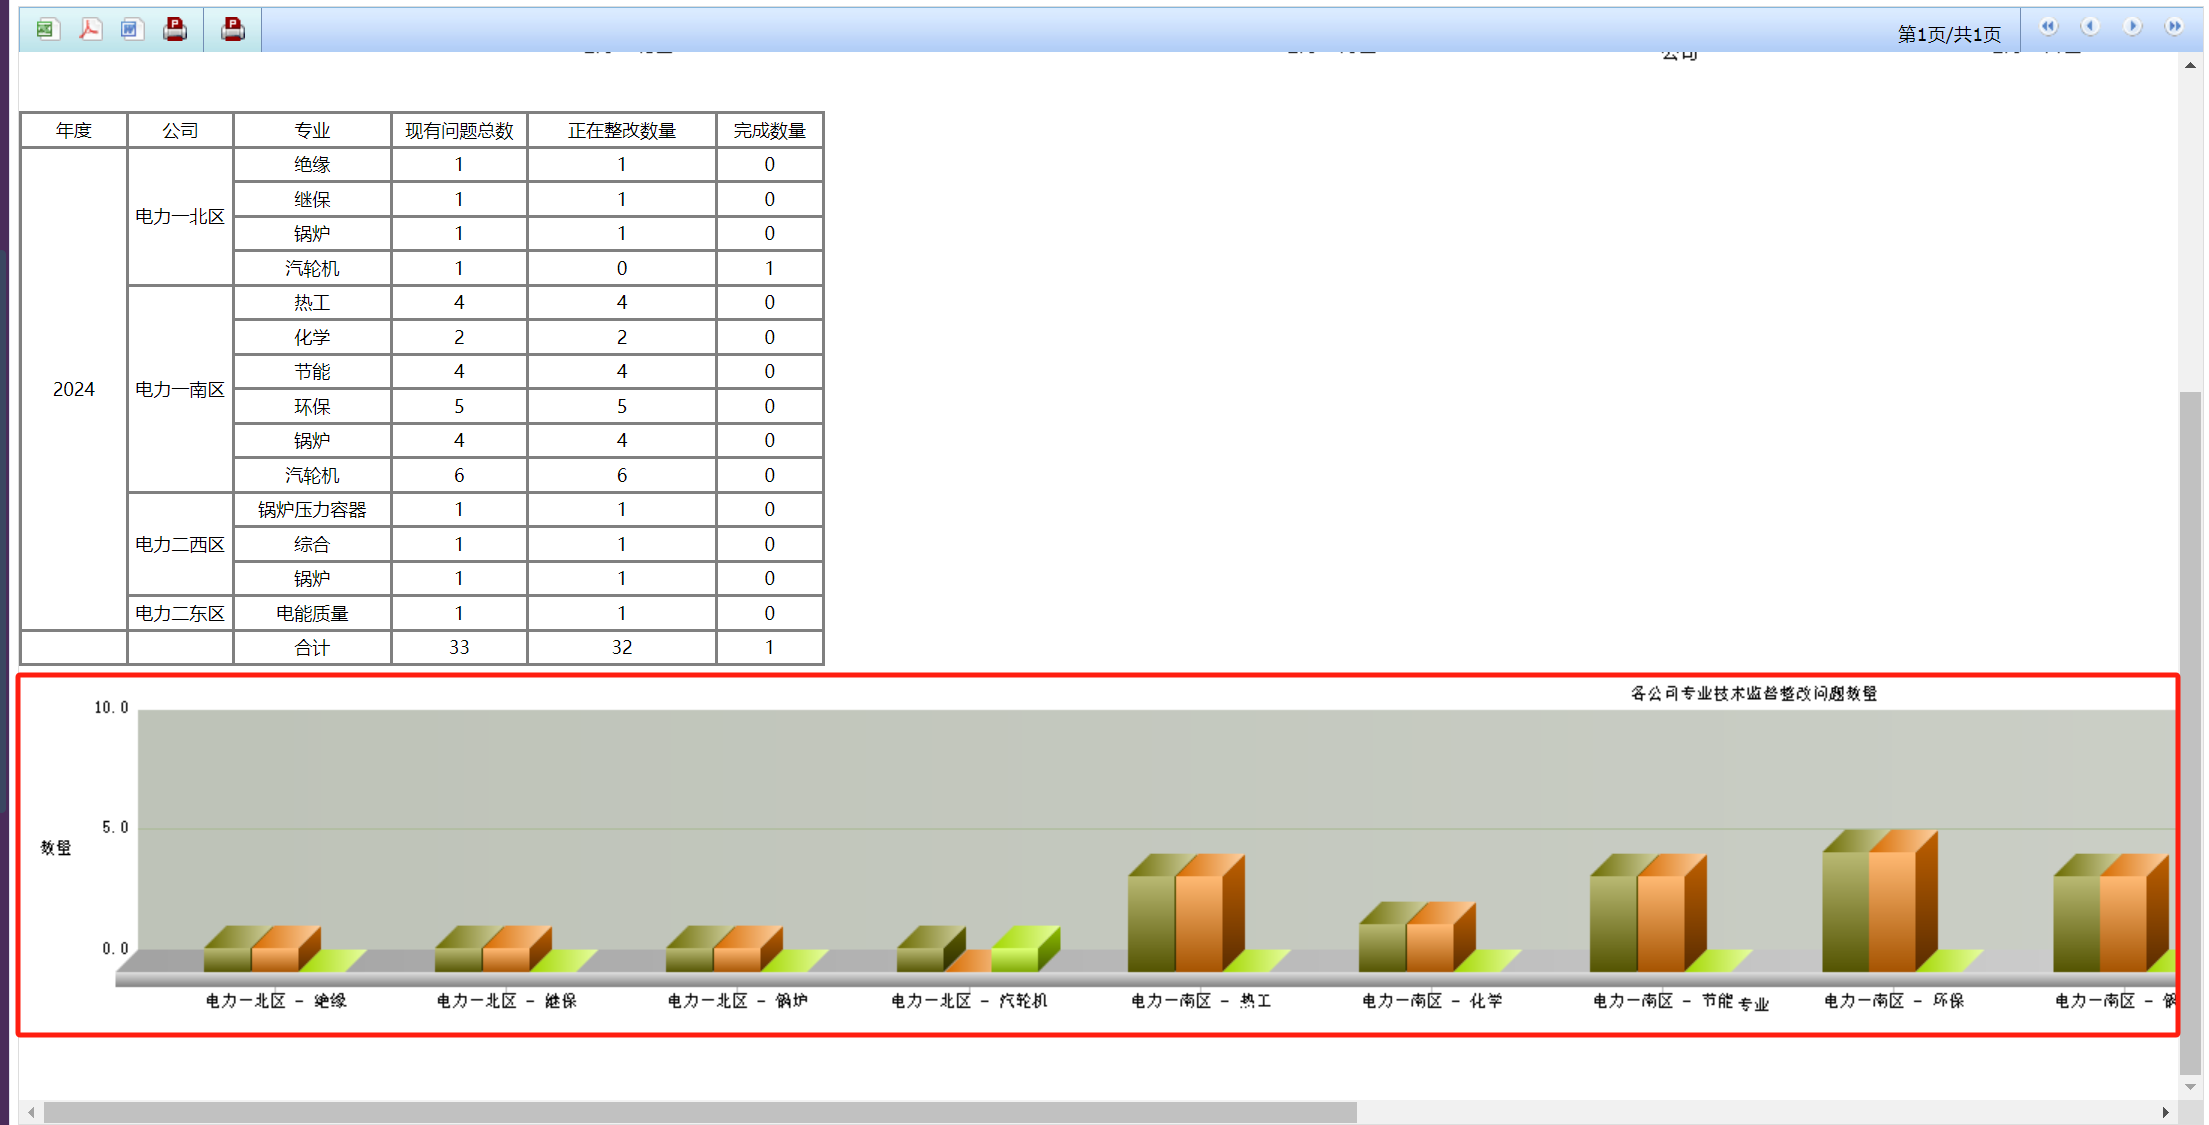The width and height of the screenshot is (2209, 1125).
Task: Click print icon next to Word export
Action: tap(175, 29)
